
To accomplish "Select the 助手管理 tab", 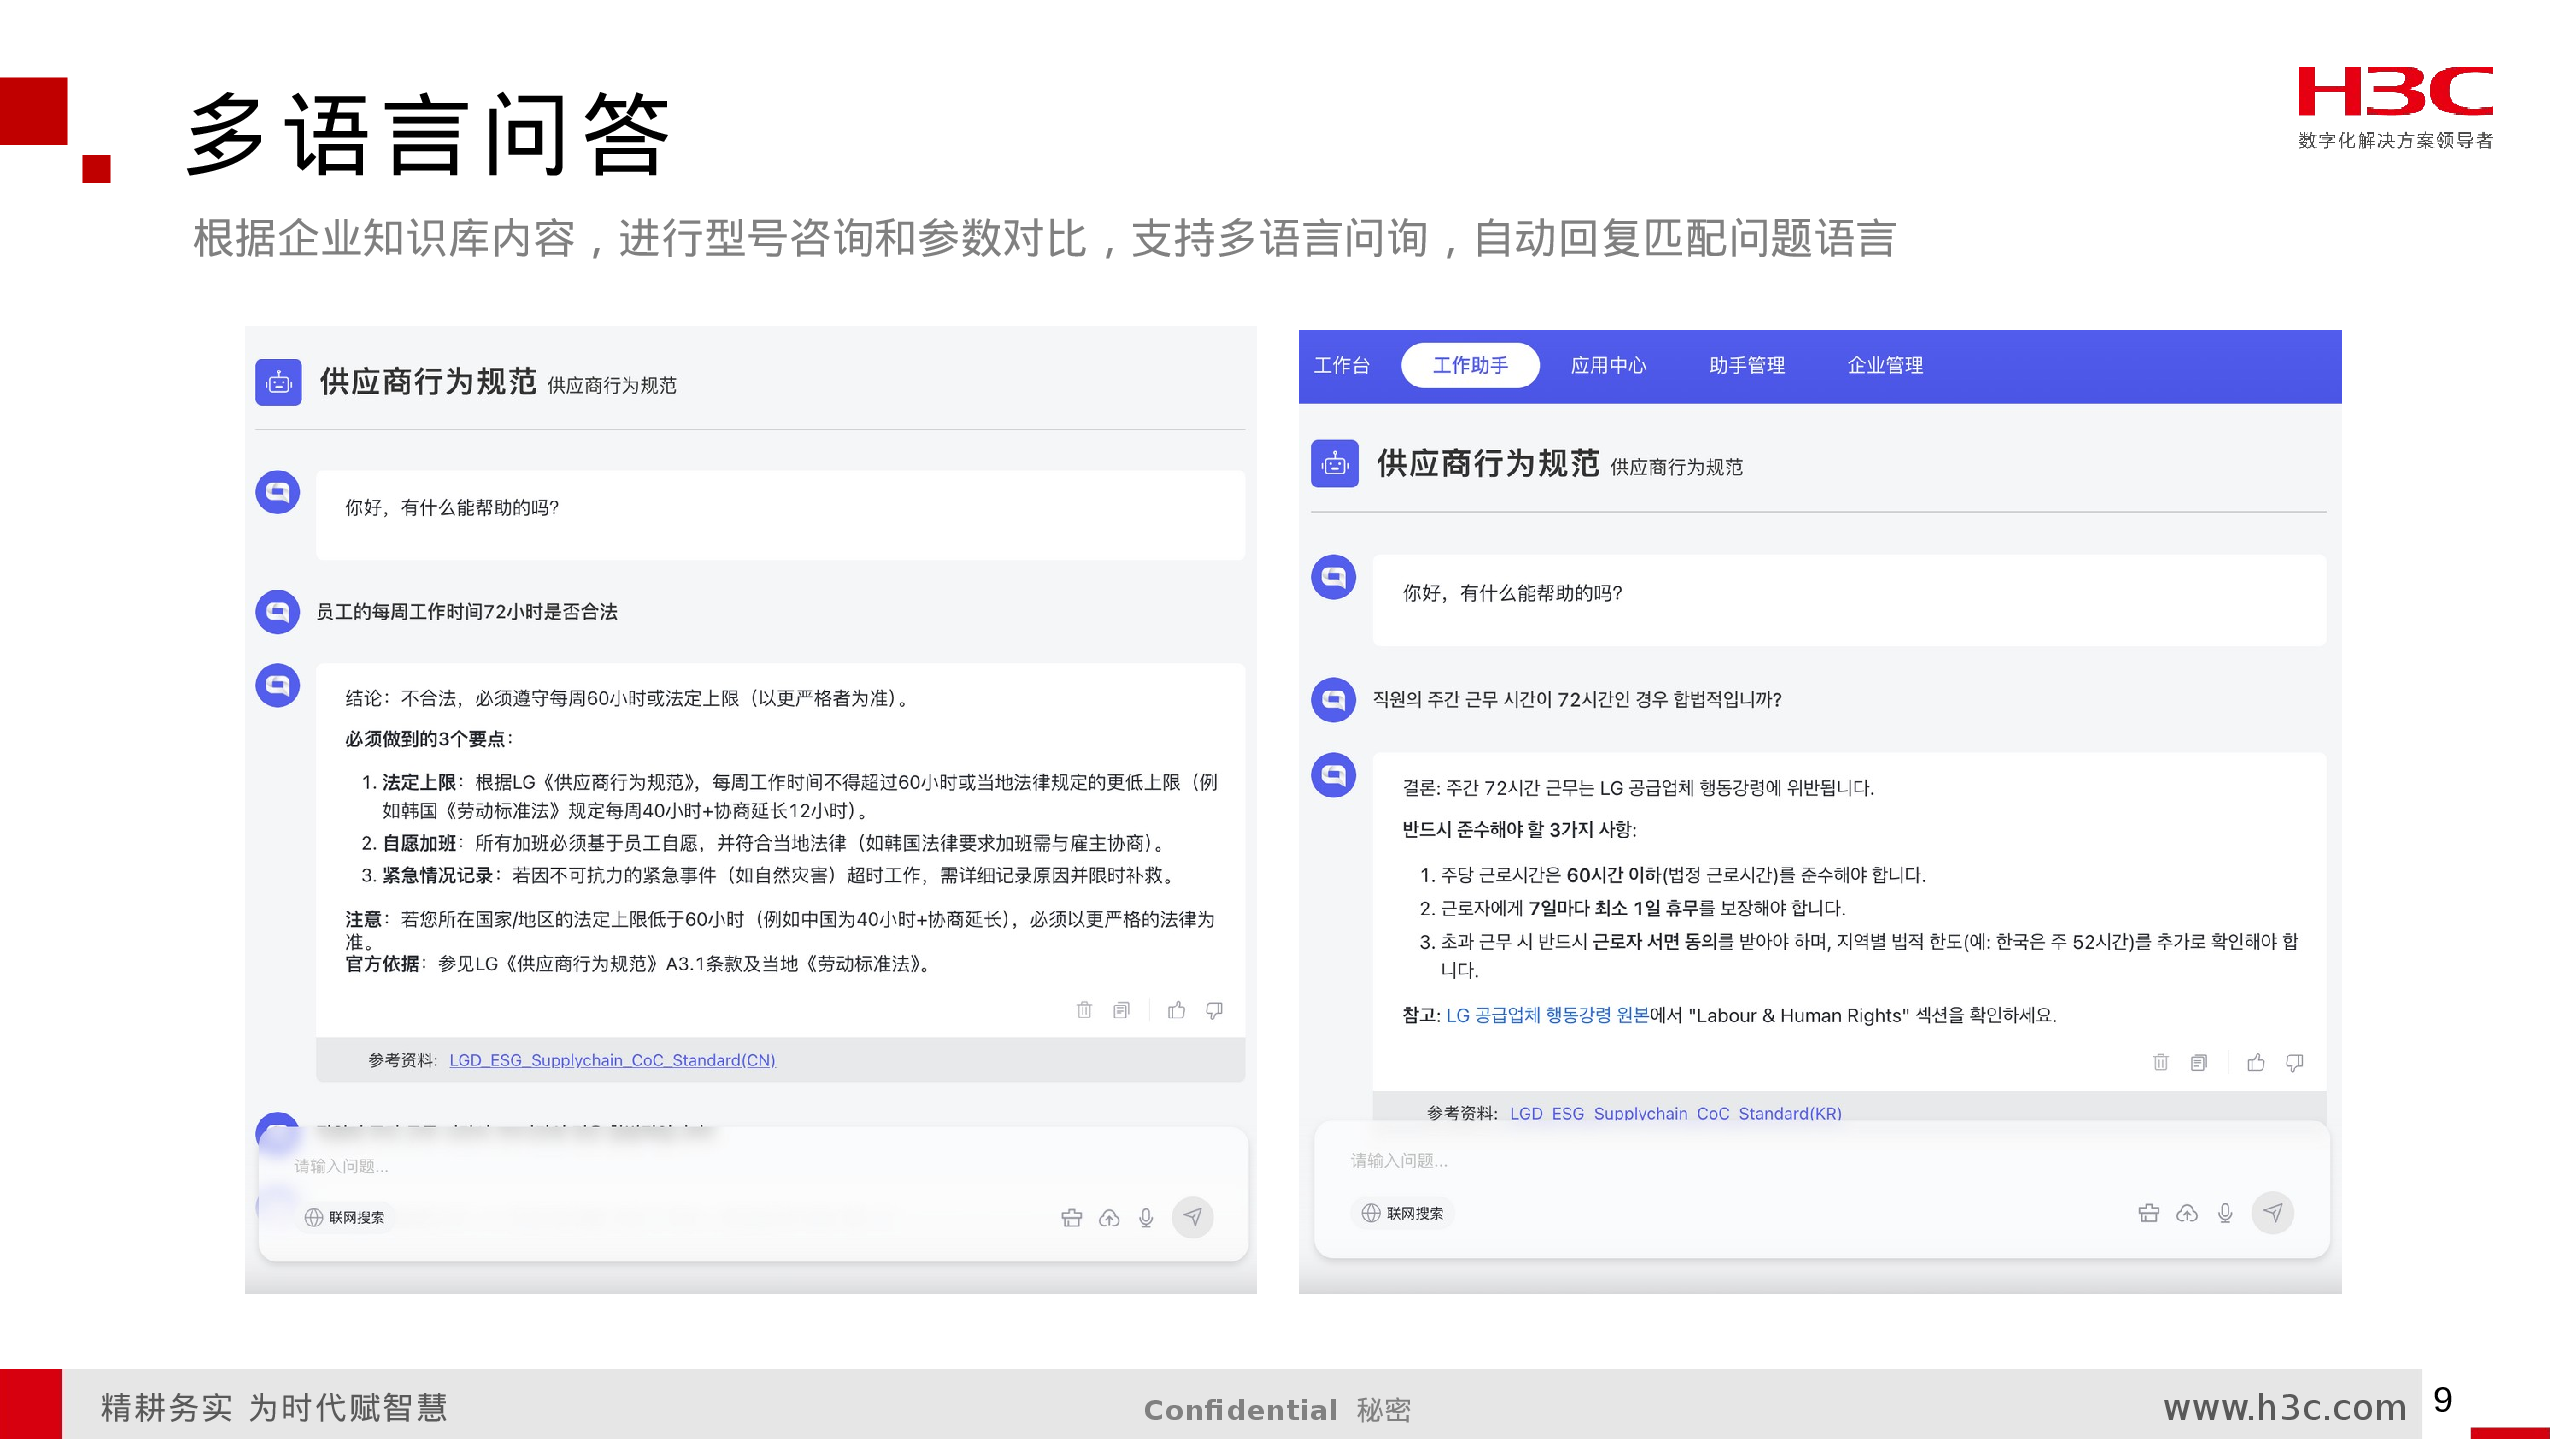I will click(x=1746, y=365).
